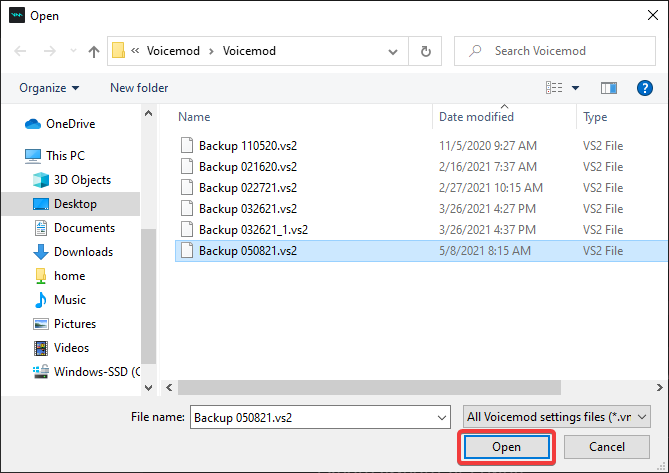Open Pictures in navigation pane

[75, 324]
